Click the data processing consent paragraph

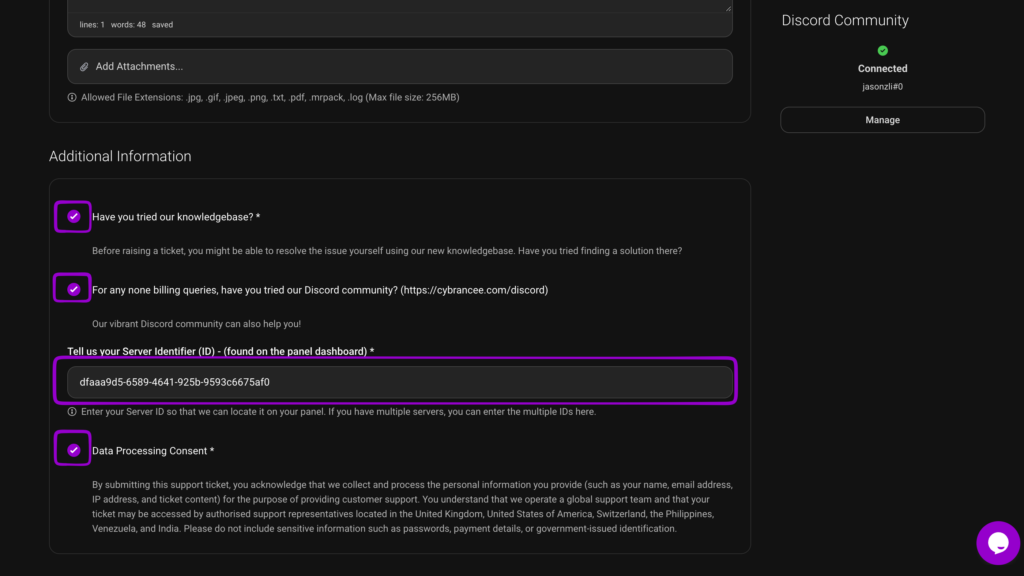pos(412,507)
